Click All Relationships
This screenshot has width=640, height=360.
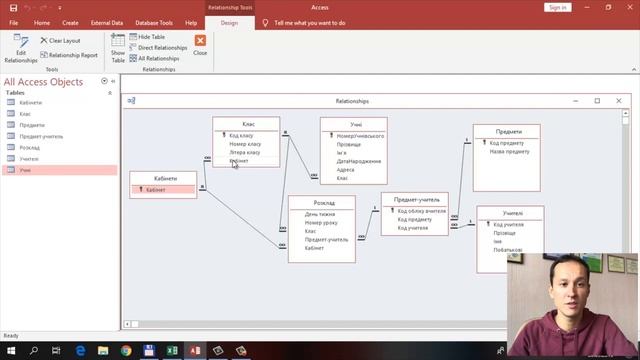pyautogui.click(x=154, y=58)
